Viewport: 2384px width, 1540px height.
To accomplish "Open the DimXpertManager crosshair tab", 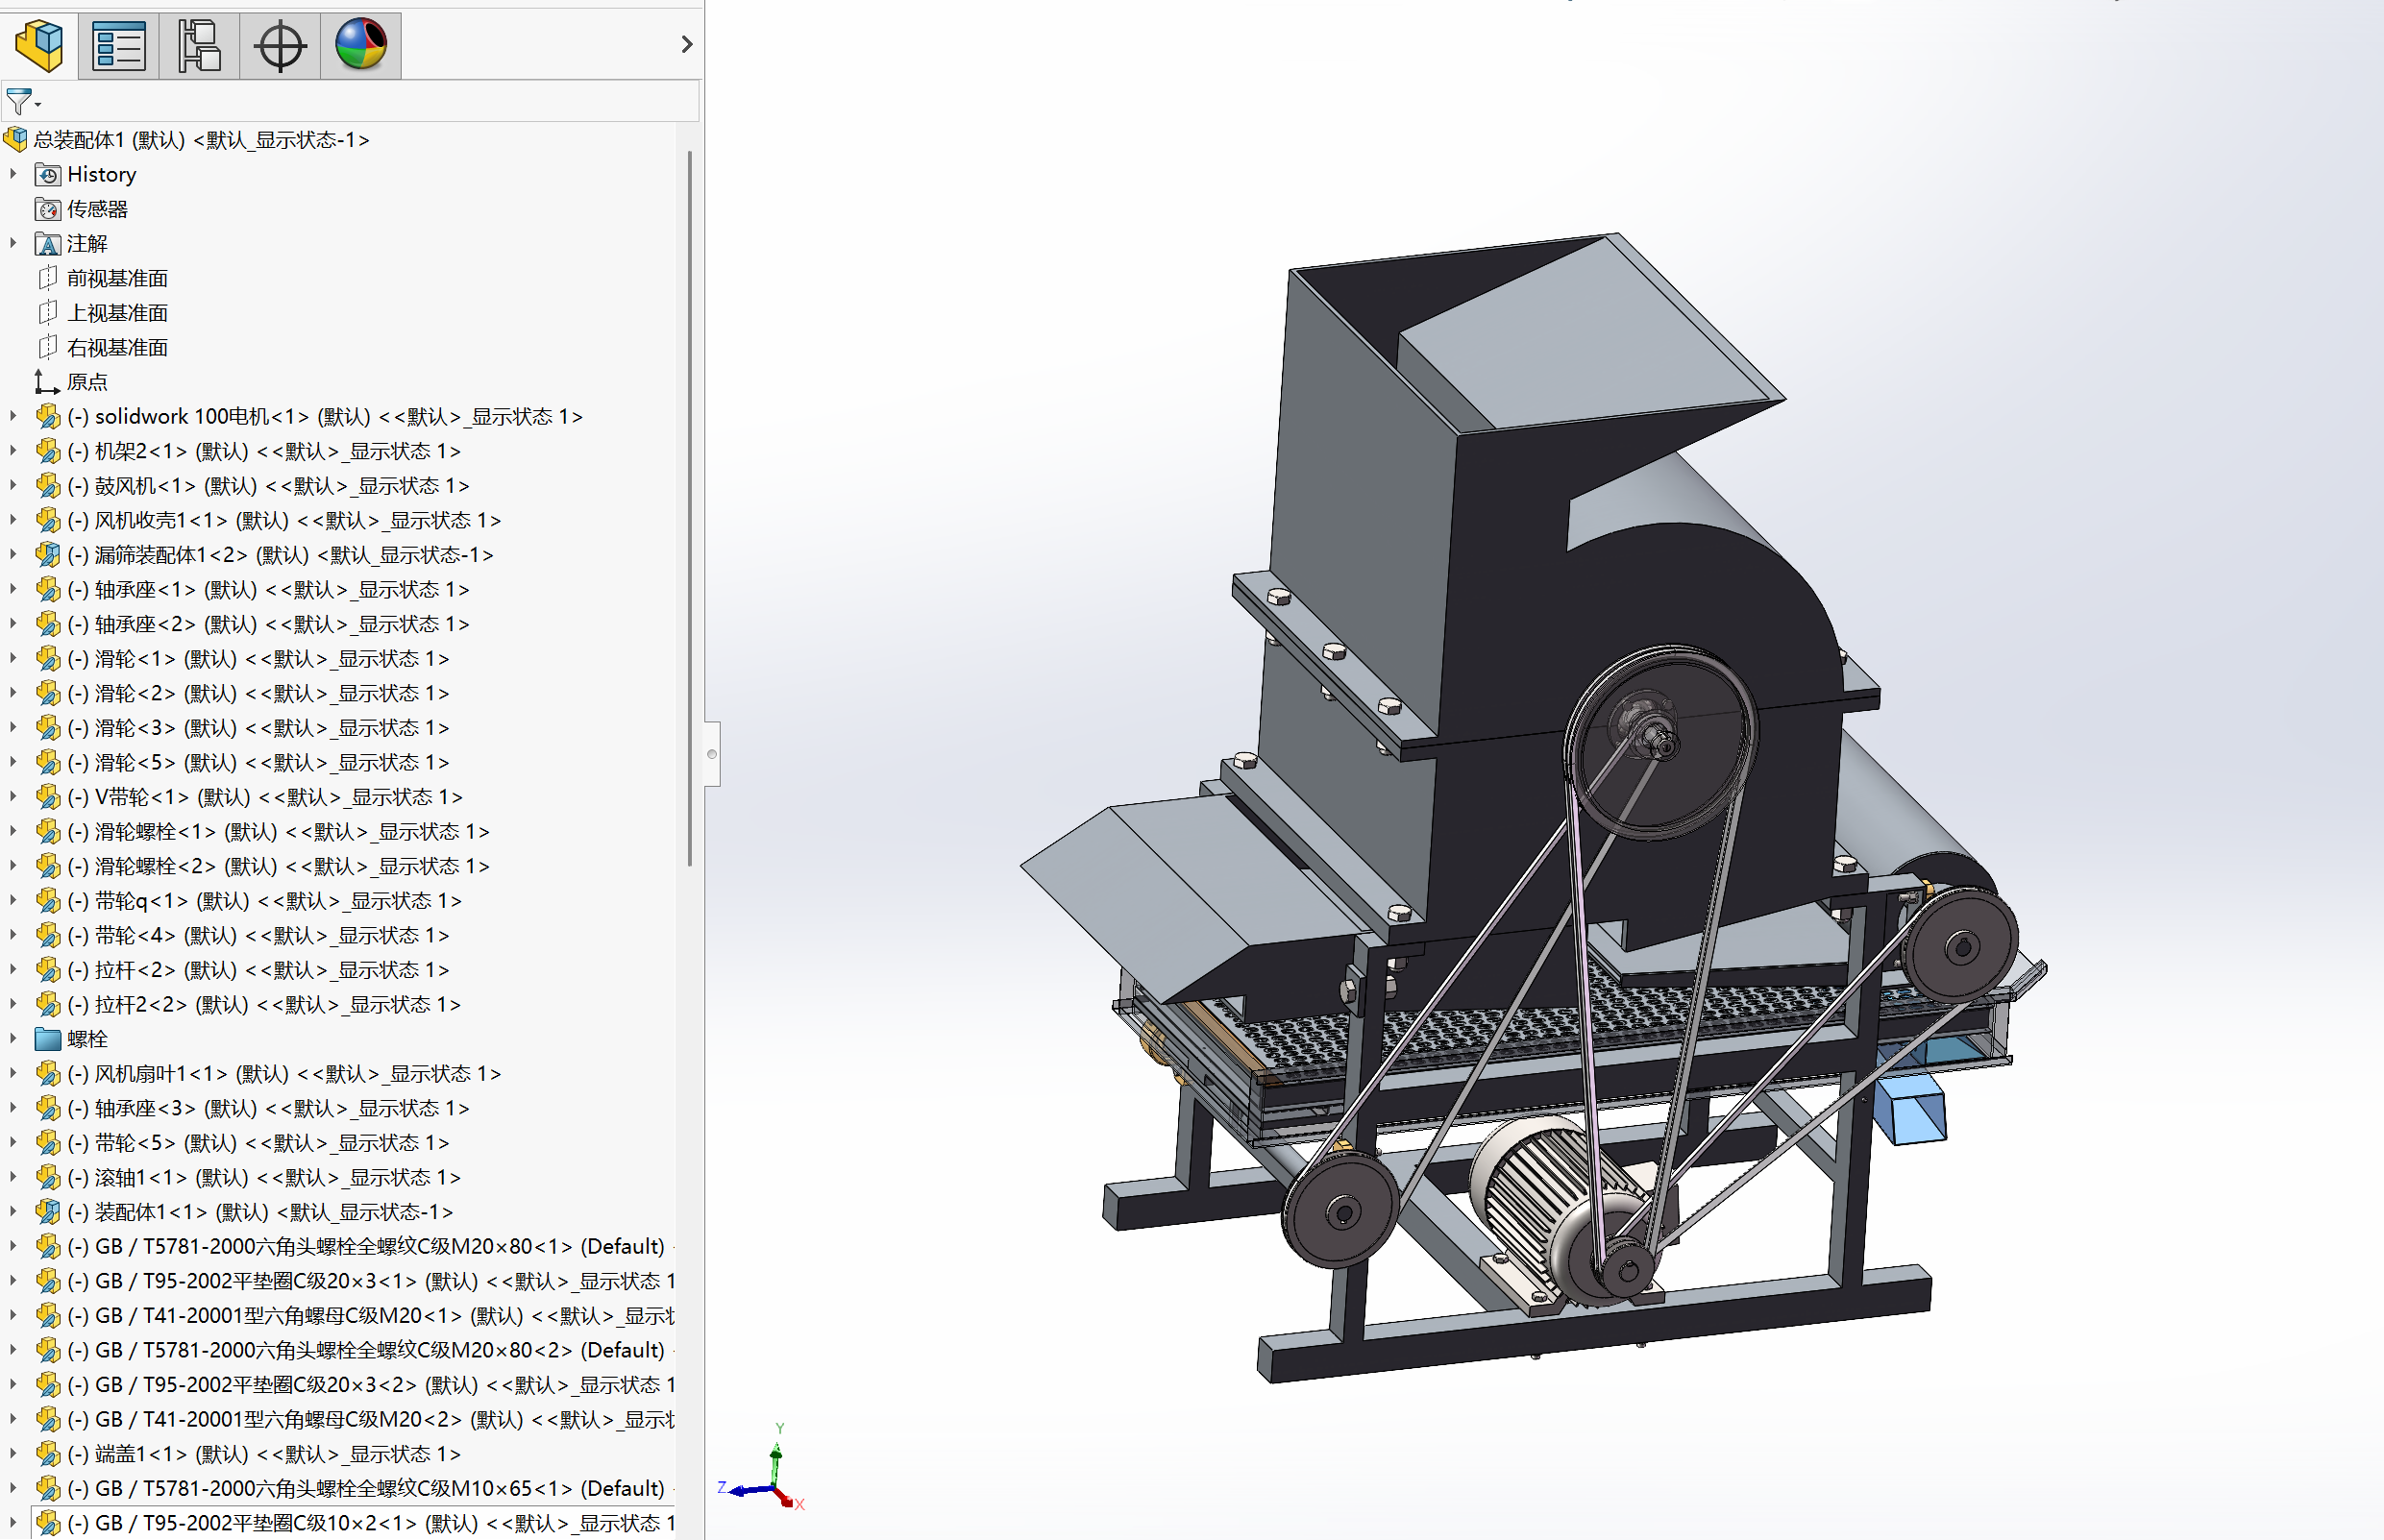I will point(280,45).
